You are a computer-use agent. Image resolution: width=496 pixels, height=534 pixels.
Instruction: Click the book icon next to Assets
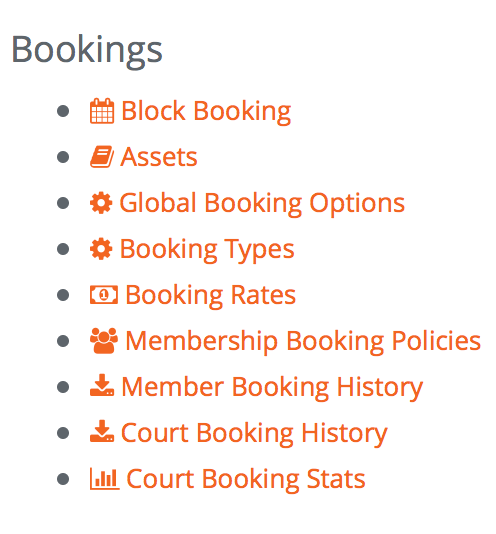(x=102, y=157)
